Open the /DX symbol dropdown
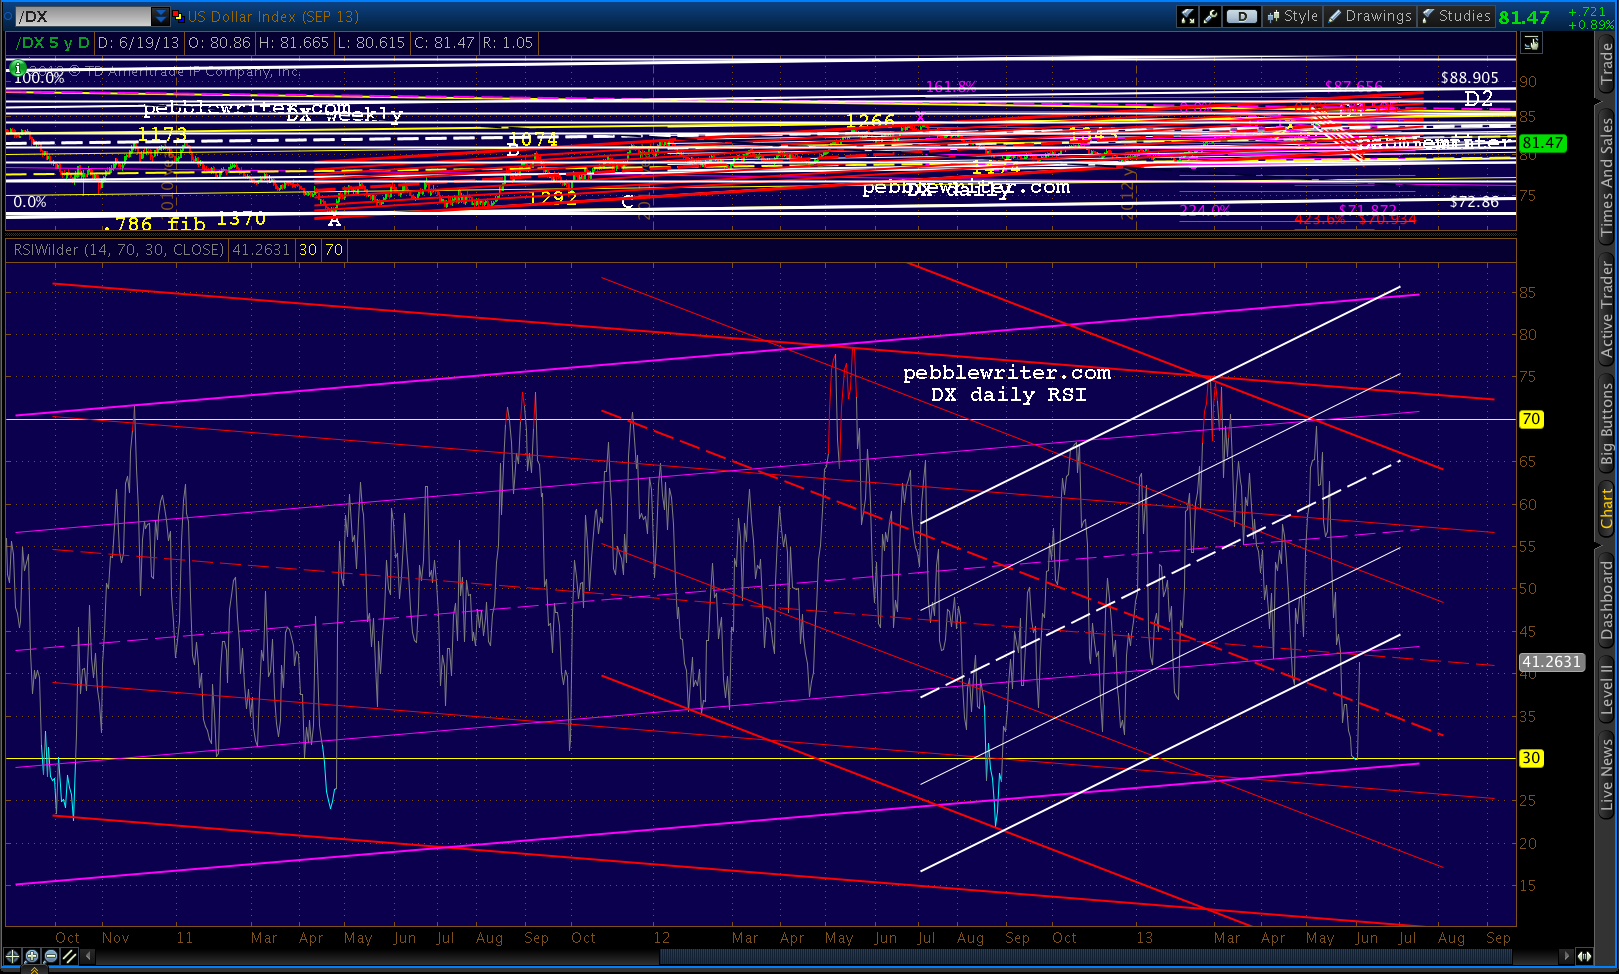1619x974 pixels. tap(160, 15)
